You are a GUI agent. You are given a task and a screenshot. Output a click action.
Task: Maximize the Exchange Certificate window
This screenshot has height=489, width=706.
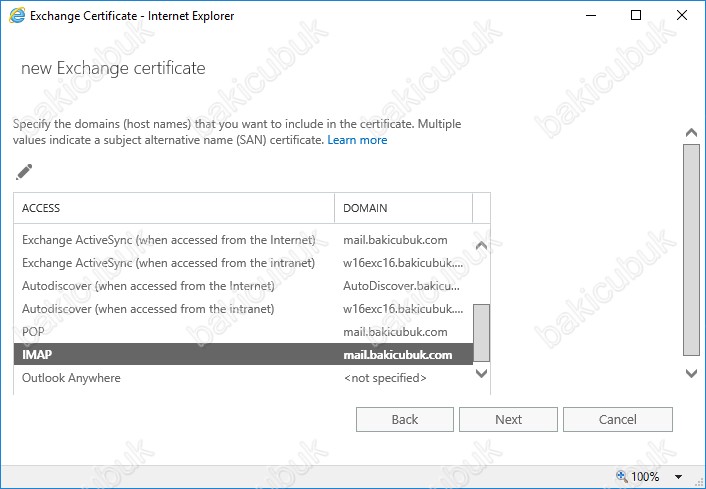click(x=636, y=15)
